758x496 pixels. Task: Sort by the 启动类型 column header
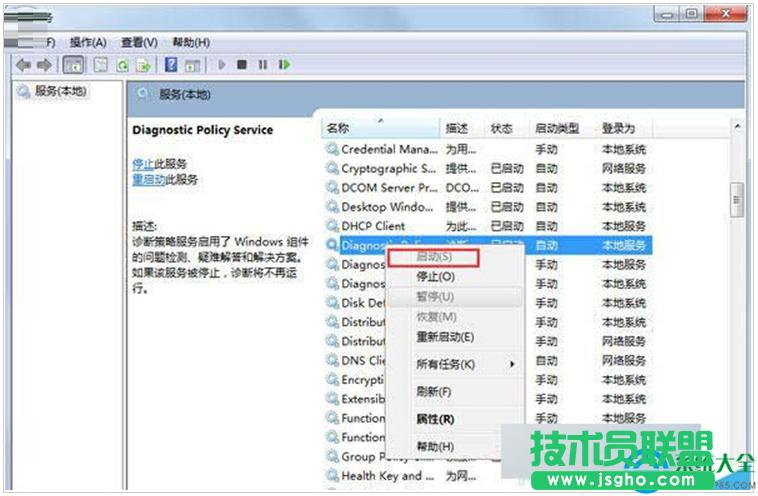[556, 128]
